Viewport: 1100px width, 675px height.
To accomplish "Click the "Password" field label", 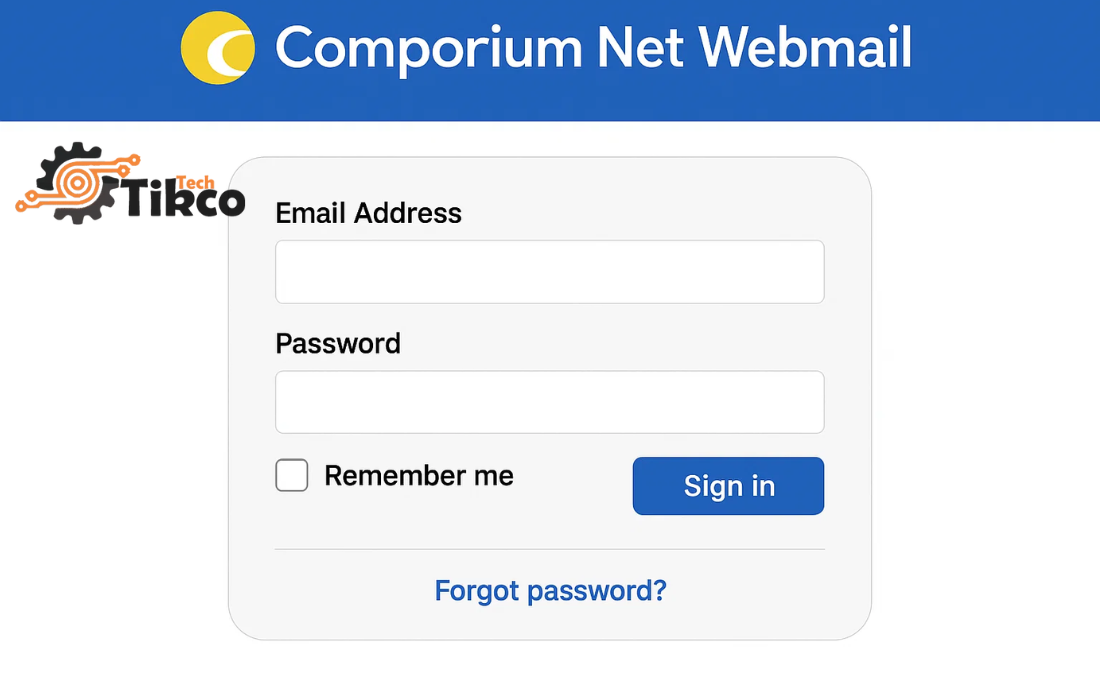I will pos(338,343).
